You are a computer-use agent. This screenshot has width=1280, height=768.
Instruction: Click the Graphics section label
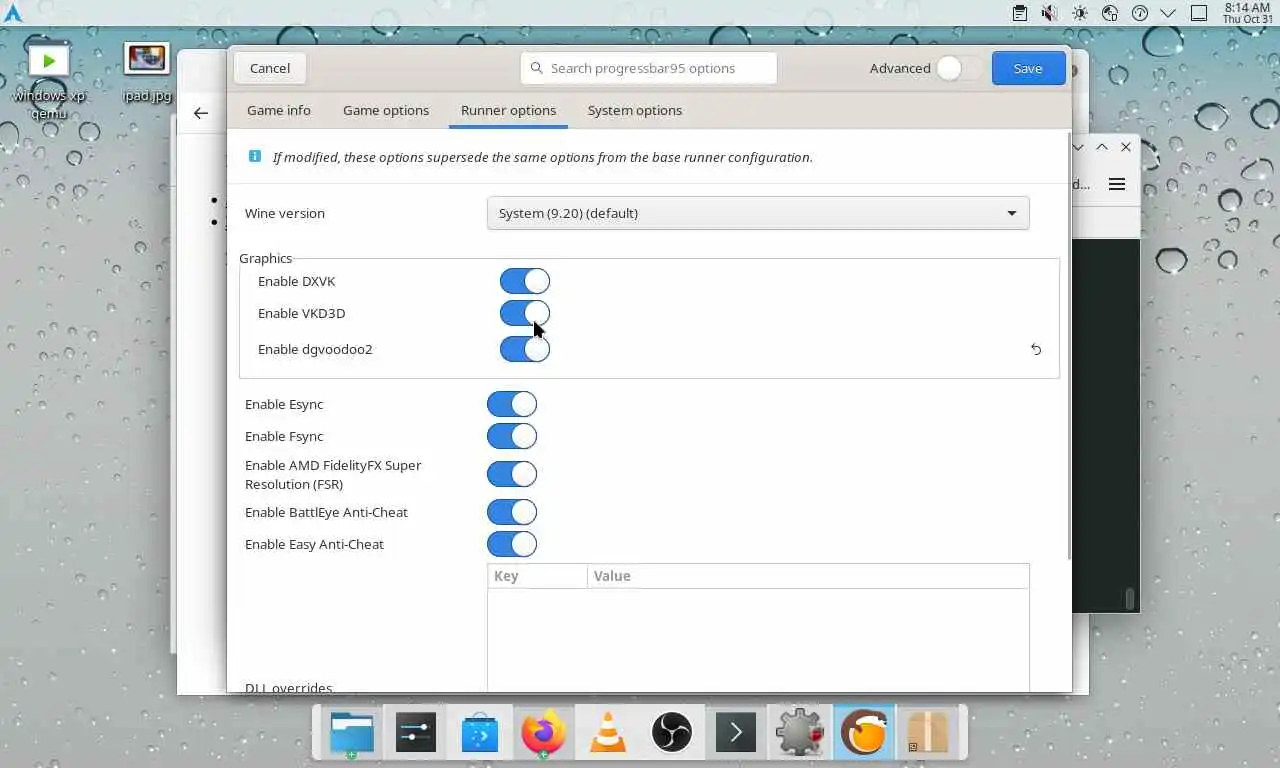coord(266,258)
